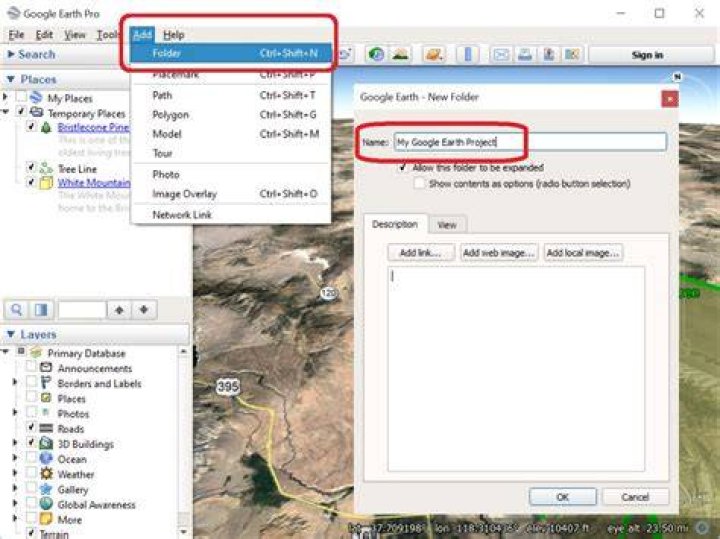The image size is (720, 539).
Task: Toggle the Roads layer checkbox
Action: (x=31, y=427)
